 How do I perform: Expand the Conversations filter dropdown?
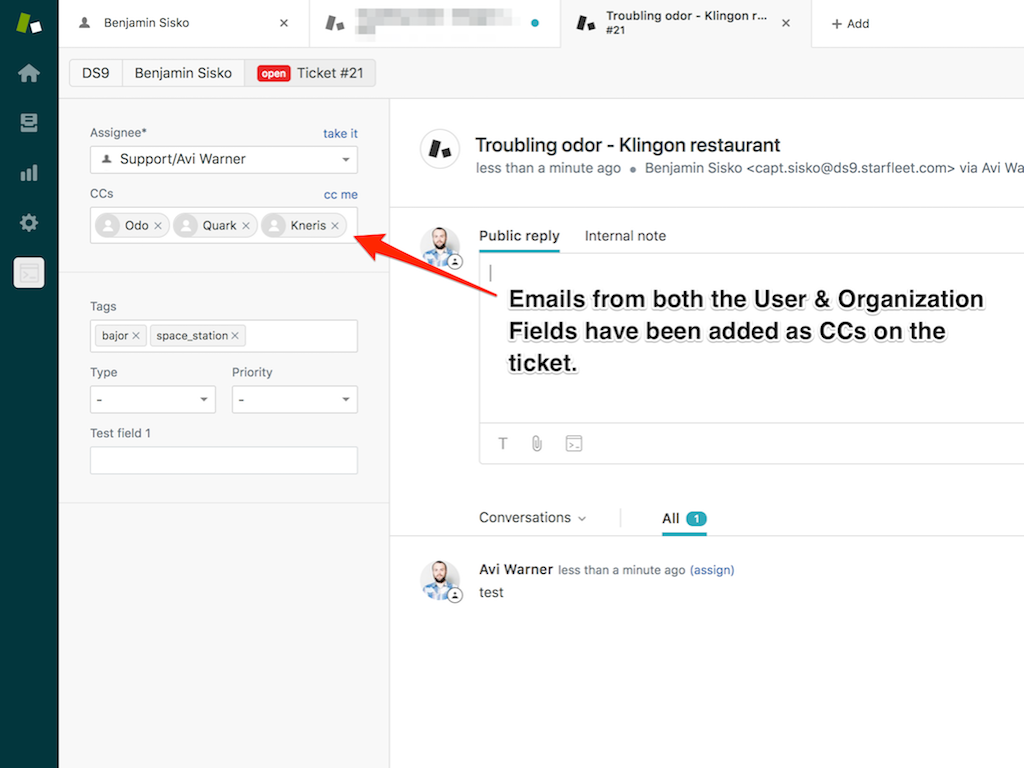[x=533, y=518]
